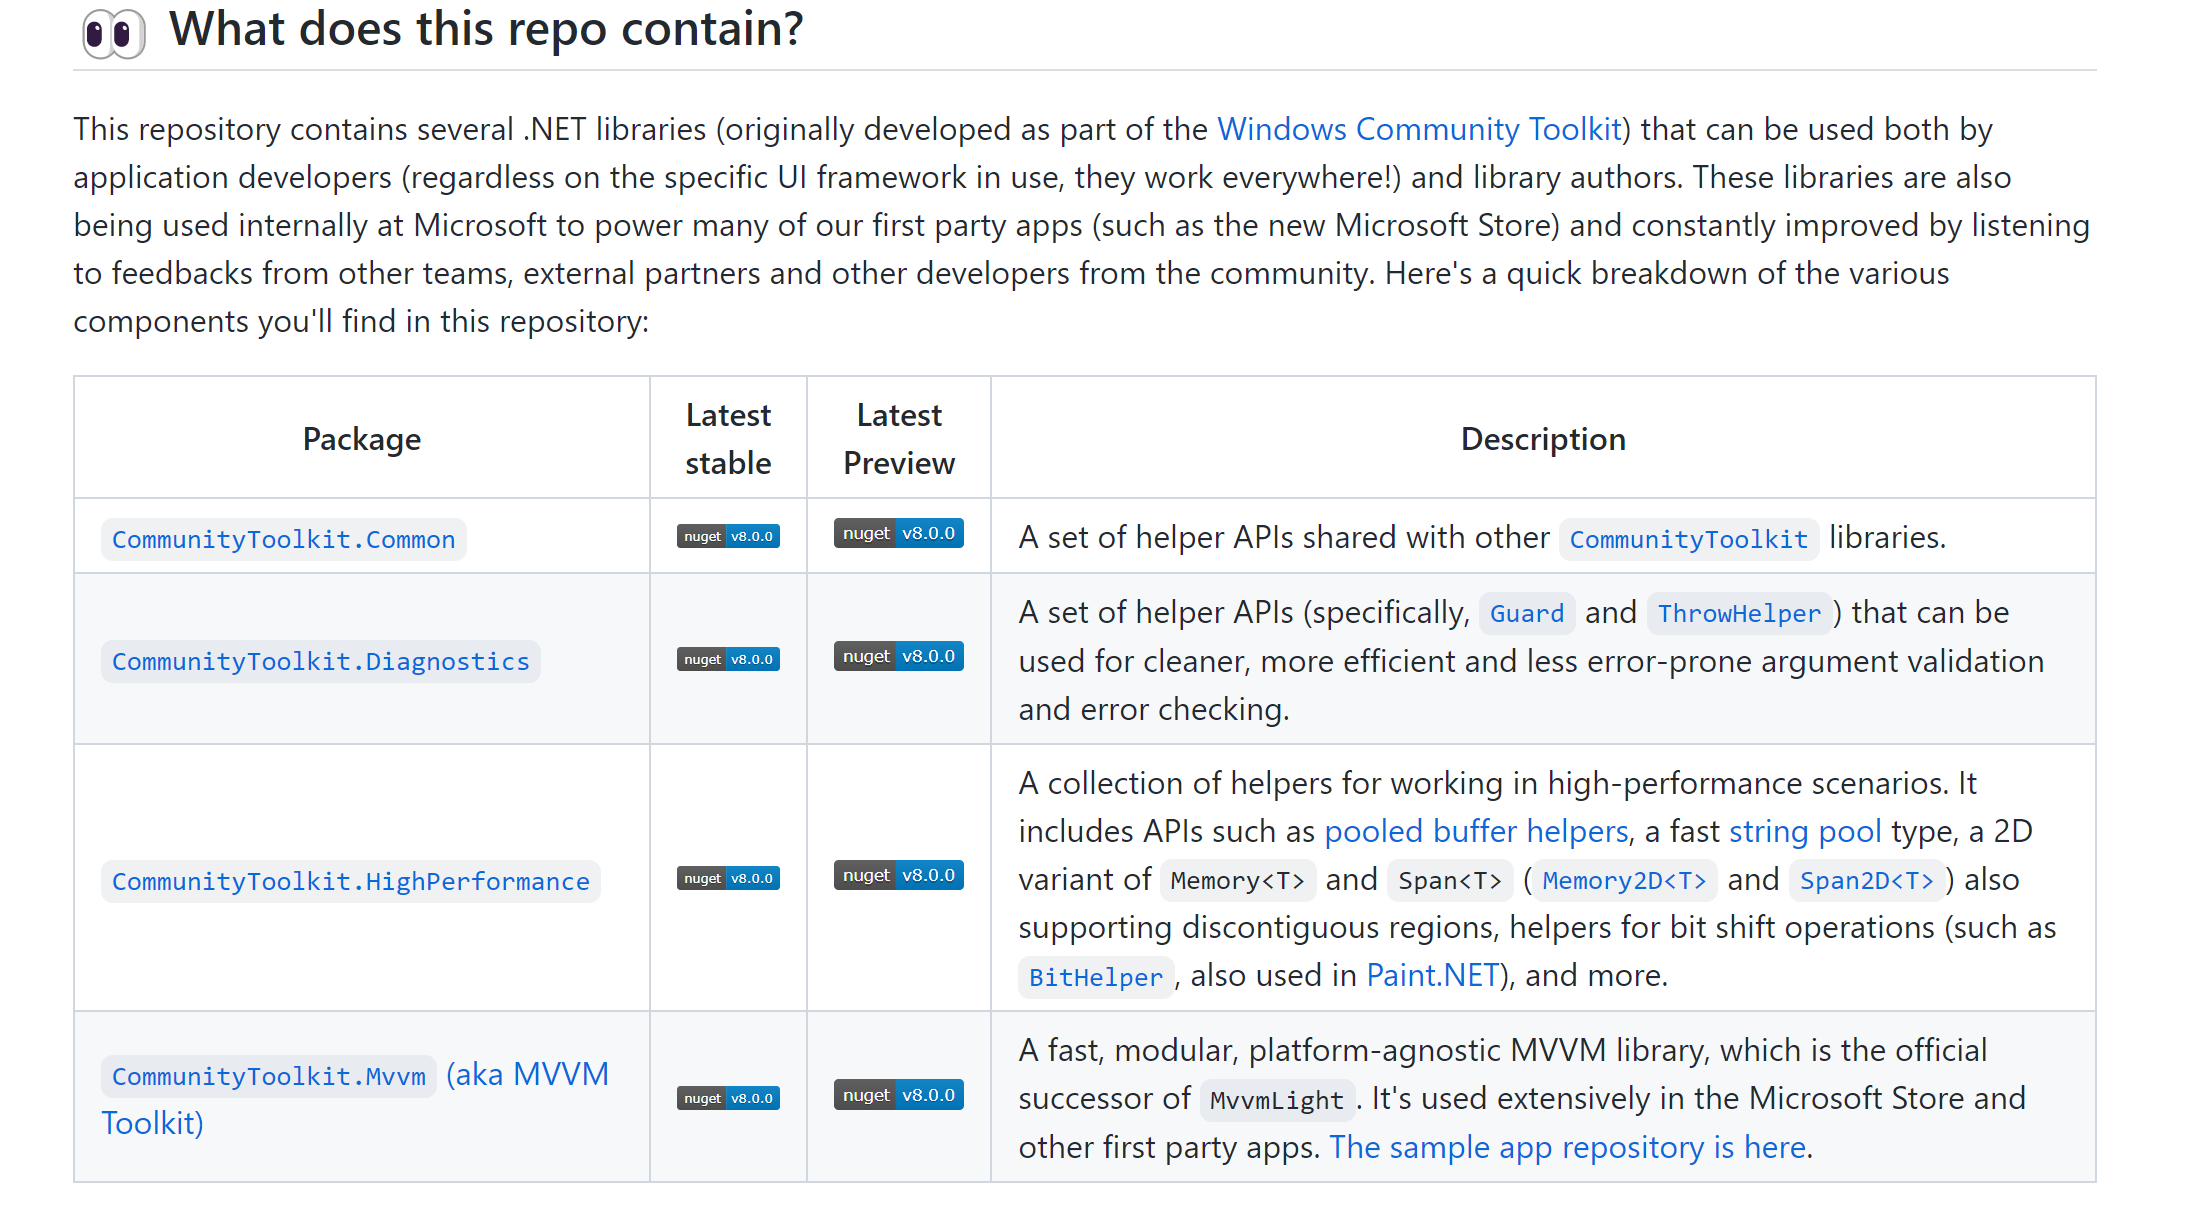2198x1230 pixels.
Task: Open CommunityToolkit.HighPerformance package link
Action: 350,882
